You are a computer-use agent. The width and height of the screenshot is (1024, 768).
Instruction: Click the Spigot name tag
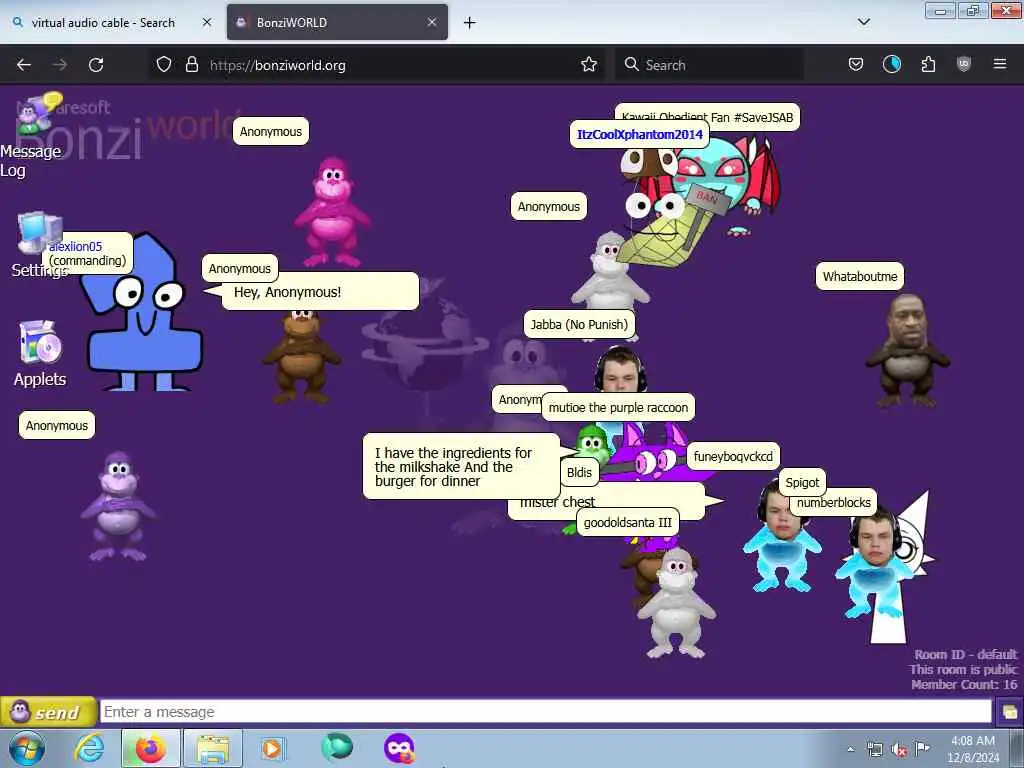802,483
